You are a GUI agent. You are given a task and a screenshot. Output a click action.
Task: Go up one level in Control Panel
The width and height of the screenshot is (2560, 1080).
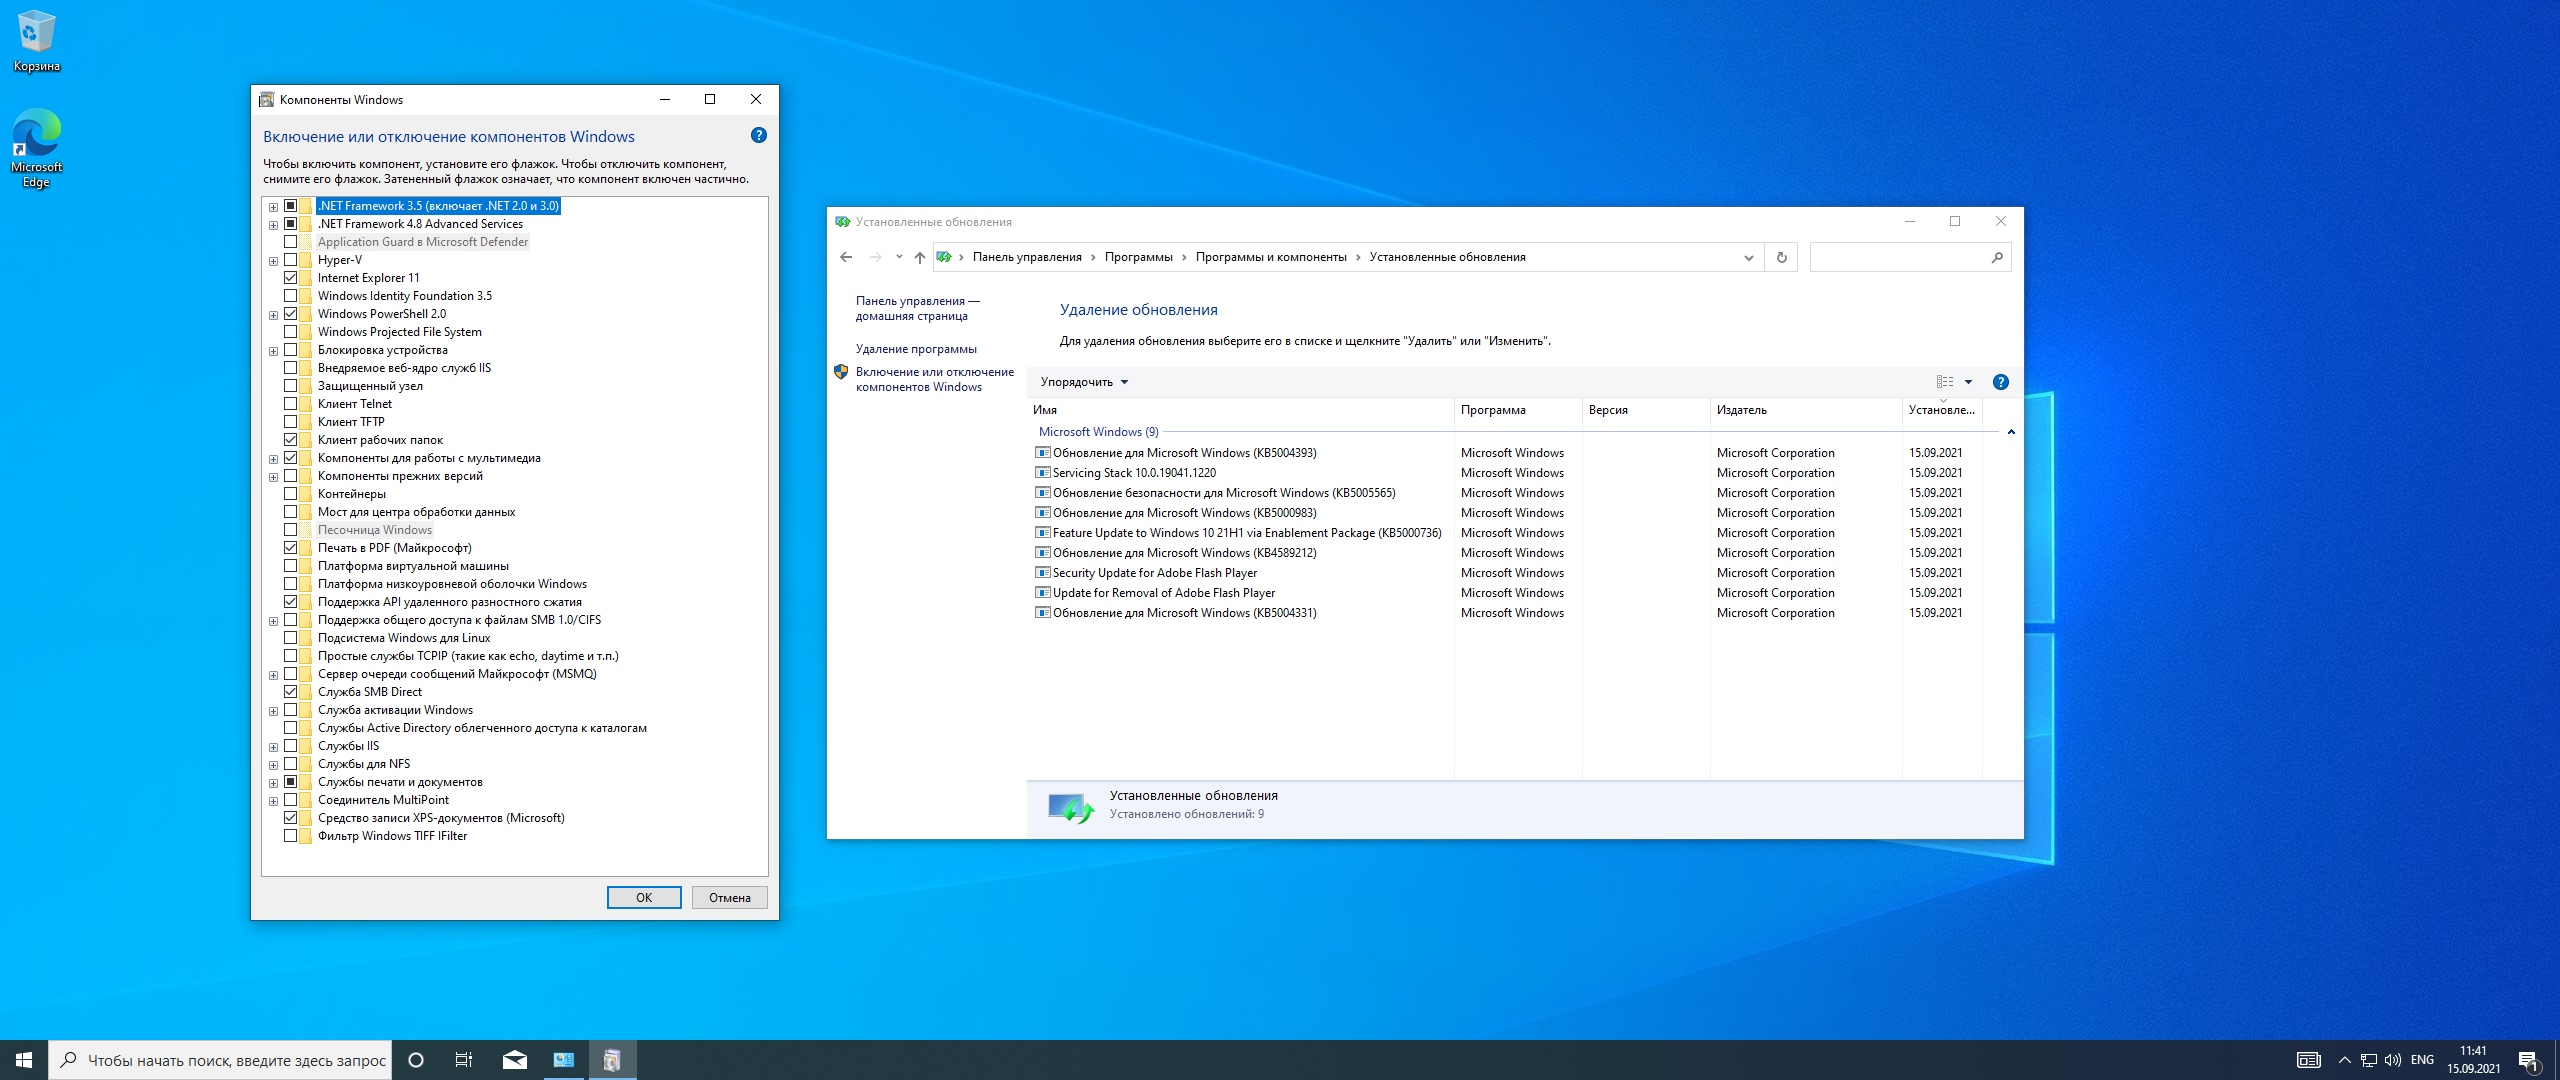[920, 257]
